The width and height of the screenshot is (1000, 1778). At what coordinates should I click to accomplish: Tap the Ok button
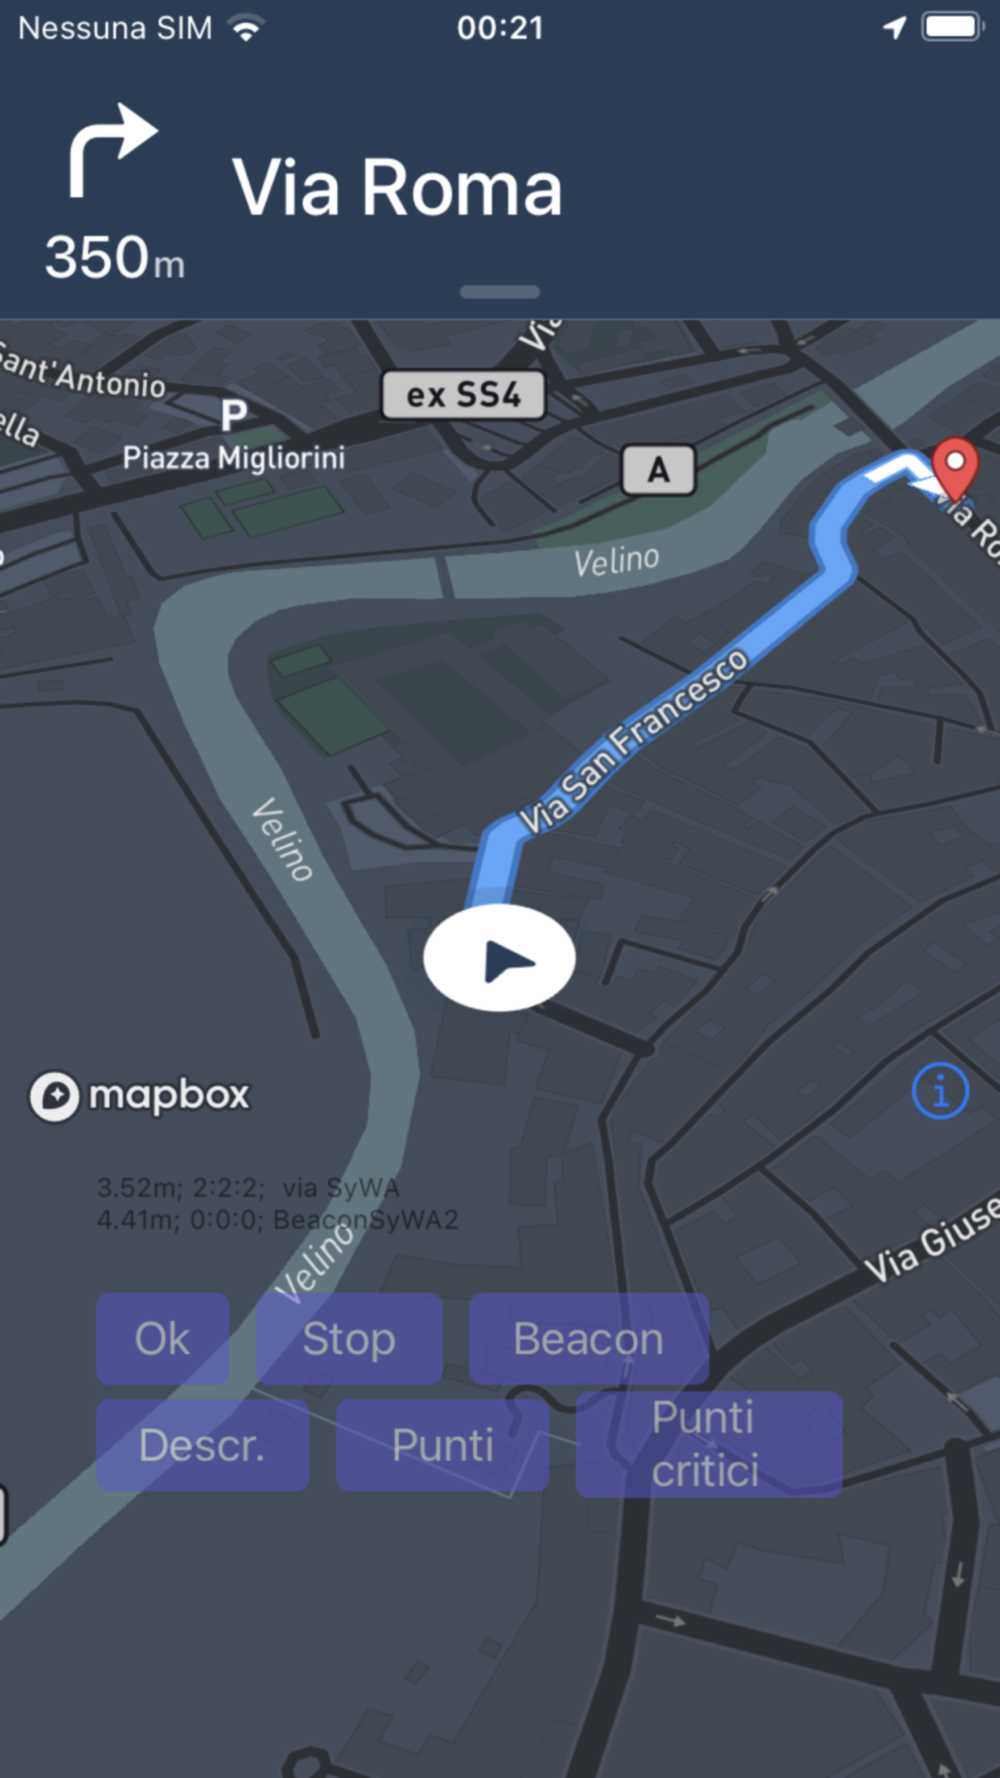pyautogui.click(x=162, y=1339)
